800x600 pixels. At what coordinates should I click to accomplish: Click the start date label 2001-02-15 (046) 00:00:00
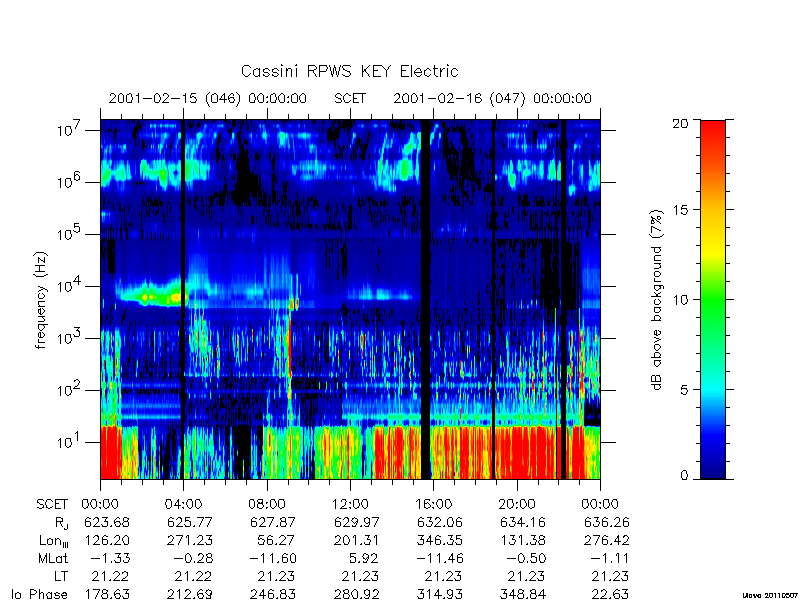208,98
